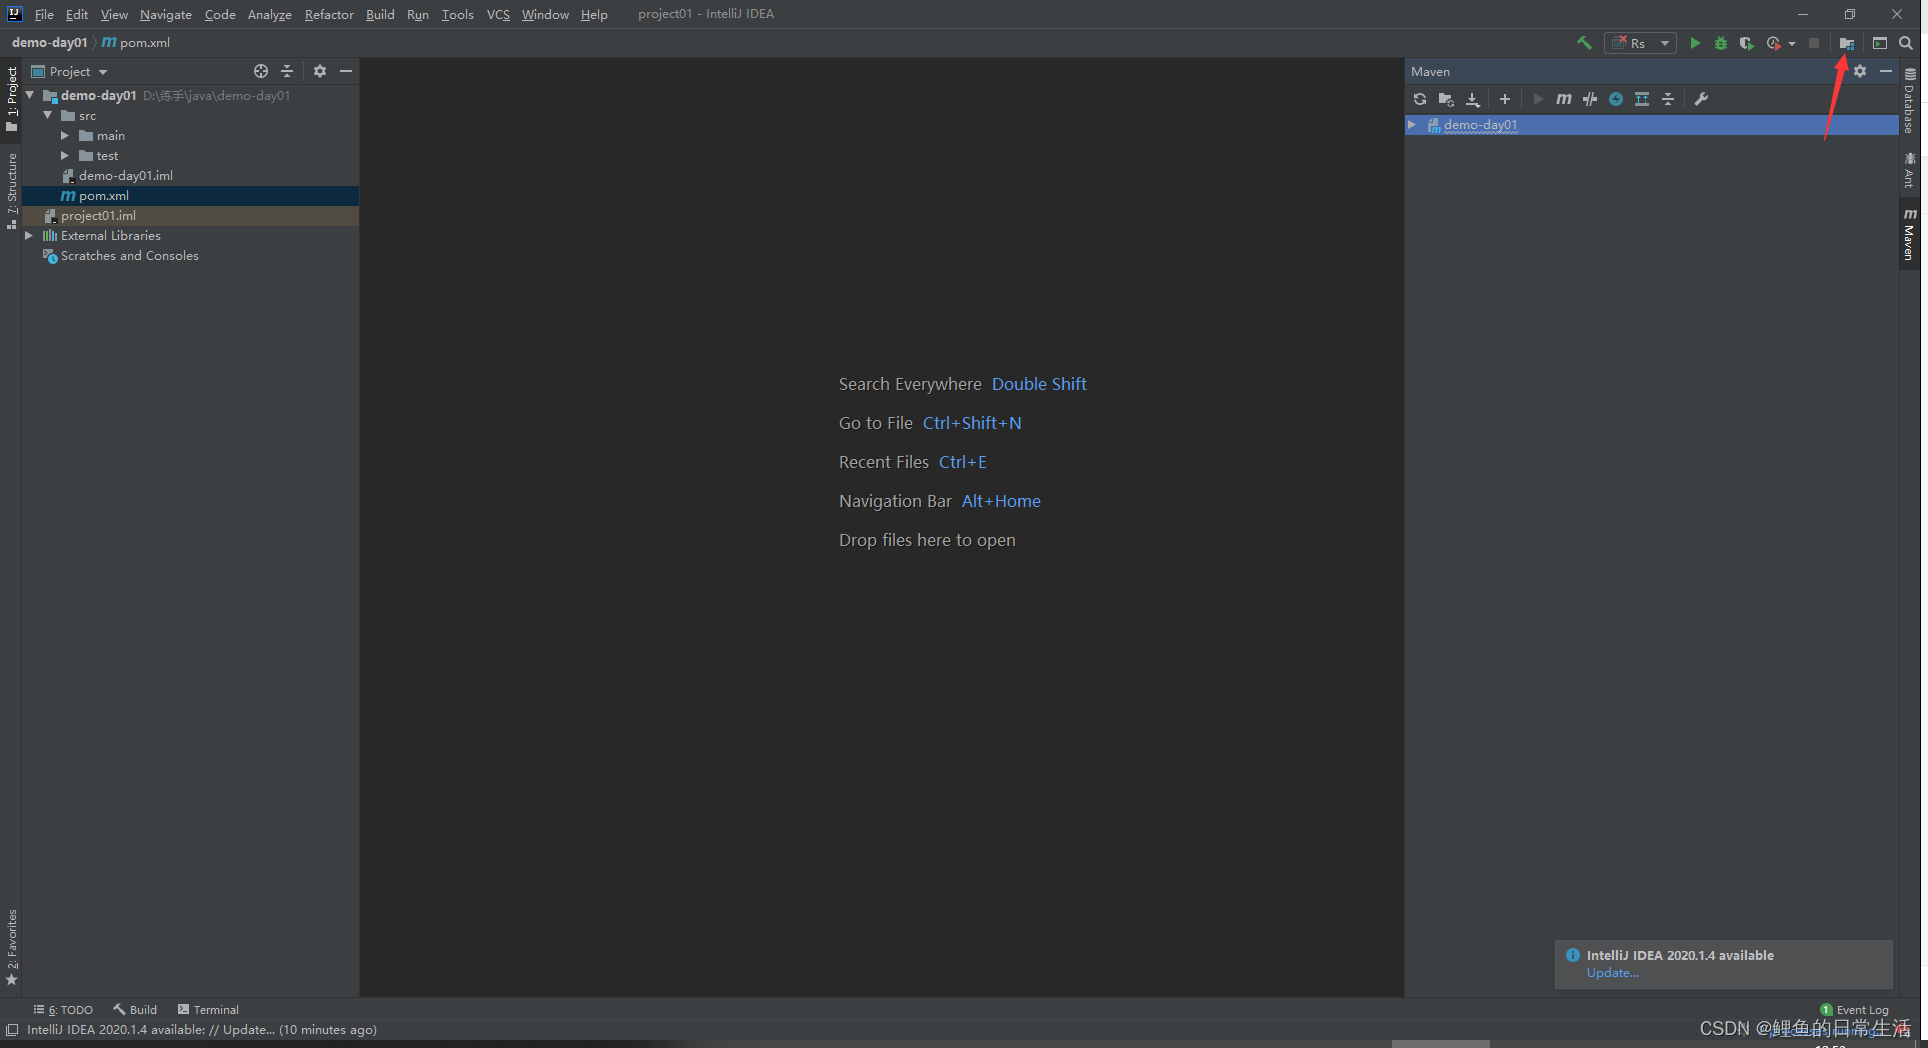Open the Tools menu
Image resolution: width=1928 pixels, height=1048 pixels.
click(x=457, y=14)
